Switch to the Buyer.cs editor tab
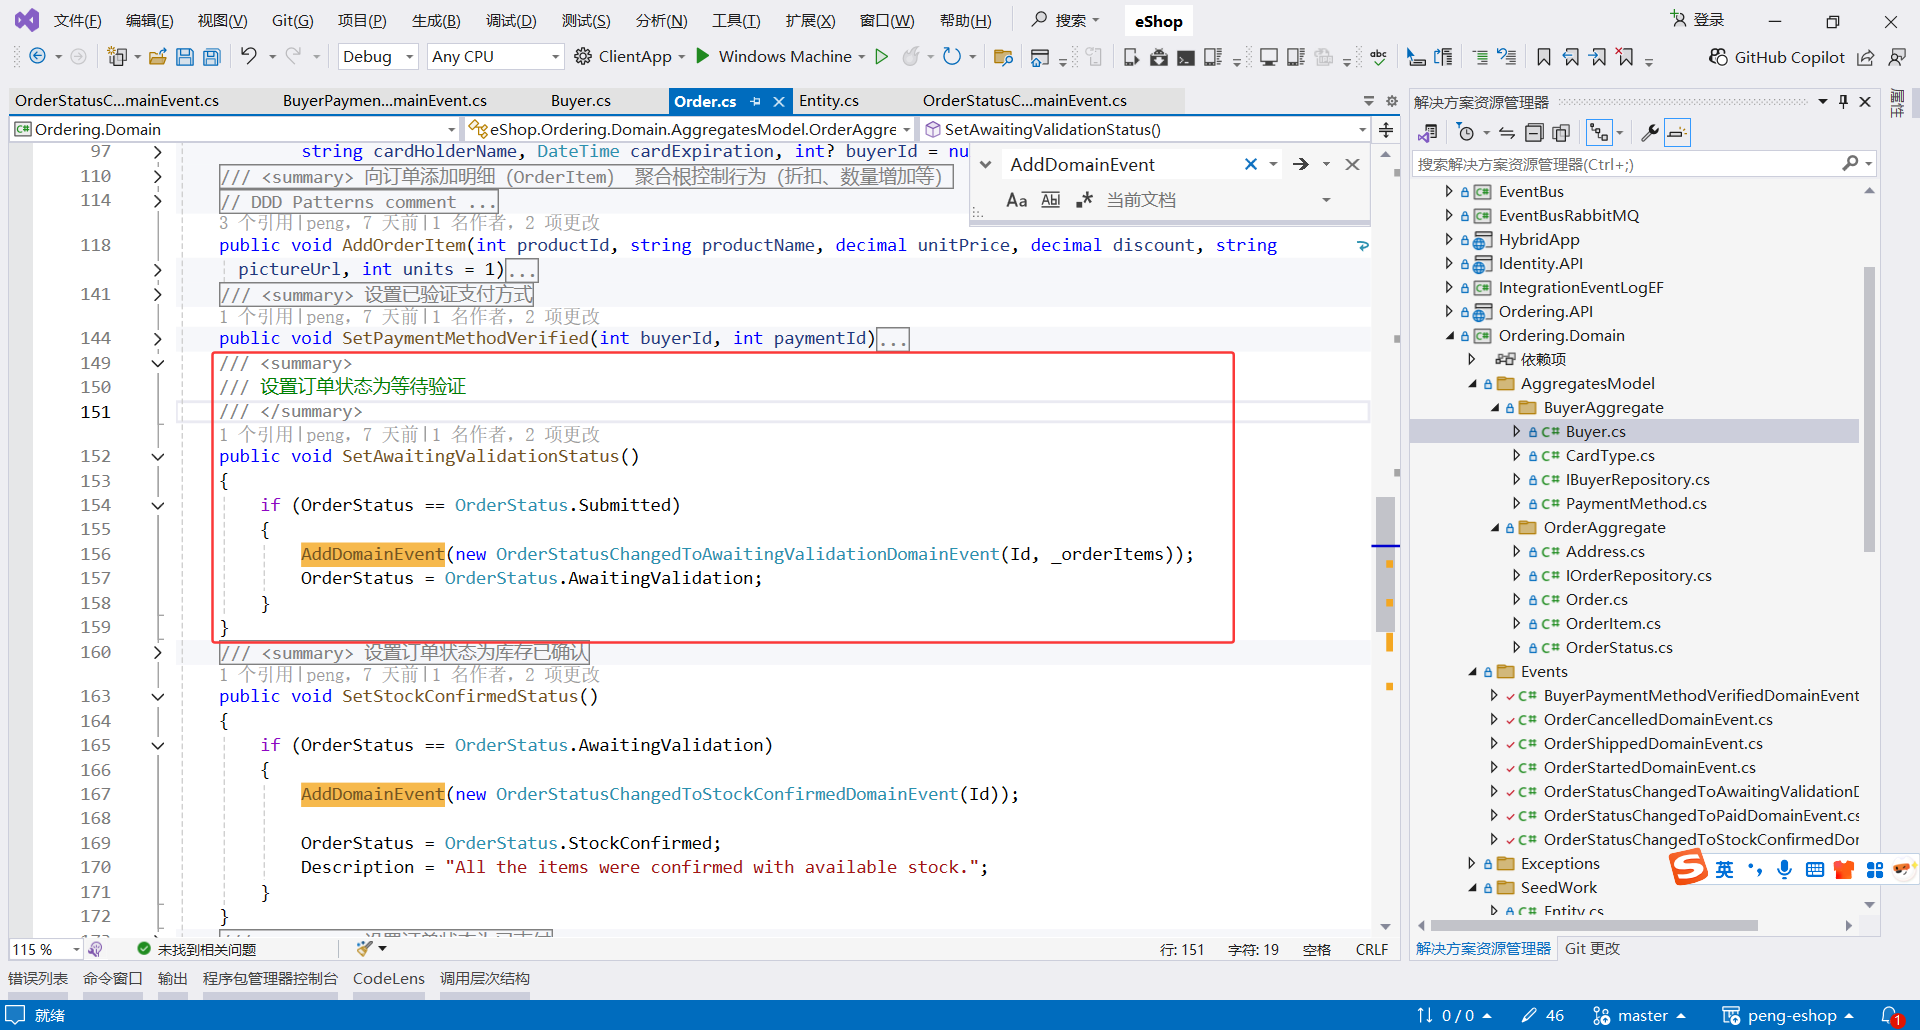1920x1030 pixels. coord(581,101)
